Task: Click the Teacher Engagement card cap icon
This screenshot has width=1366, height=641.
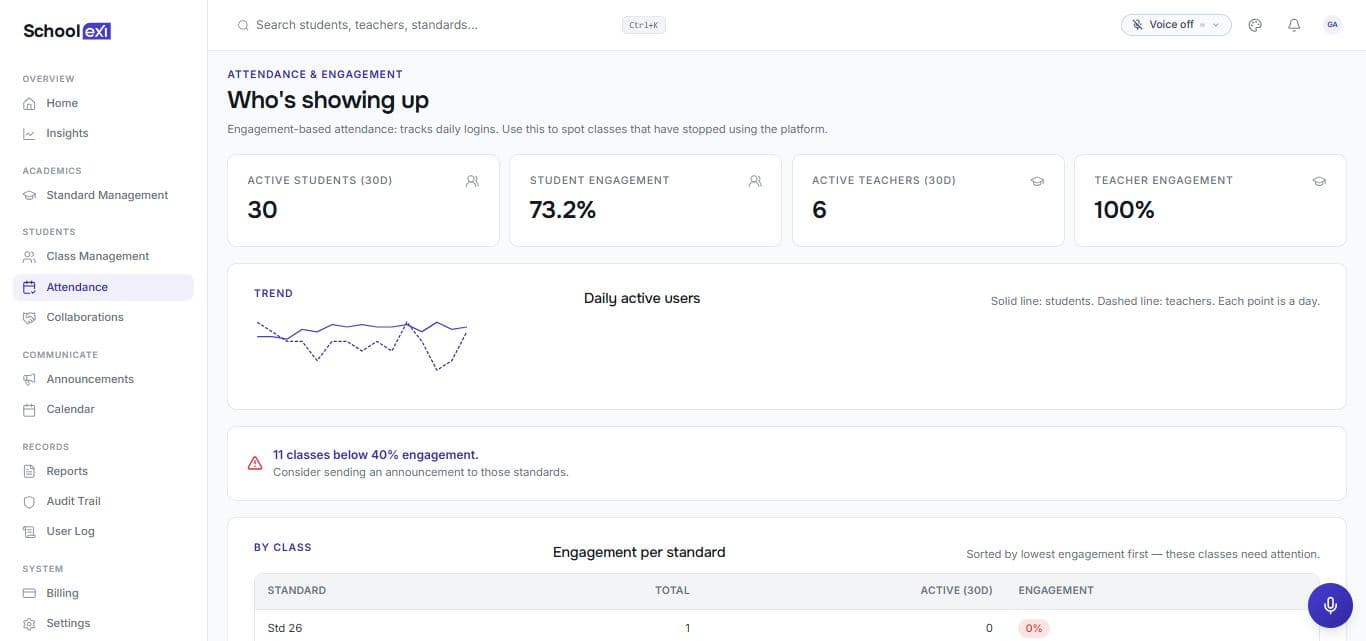Action: click(x=1319, y=181)
